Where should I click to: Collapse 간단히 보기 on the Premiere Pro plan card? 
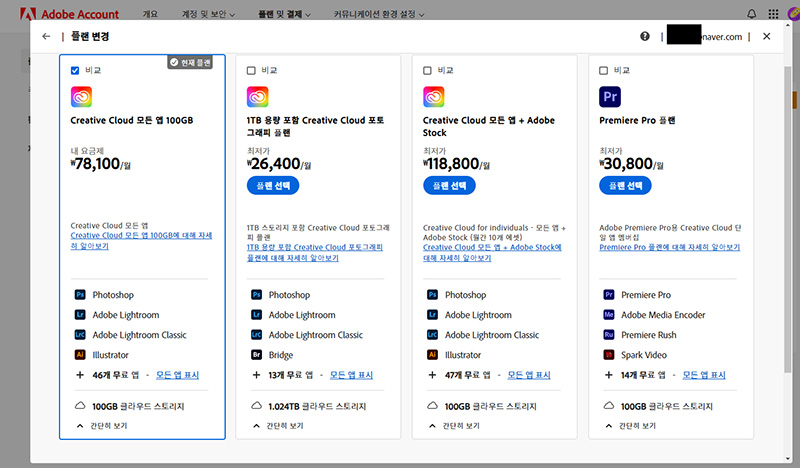click(x=631, y=426)
